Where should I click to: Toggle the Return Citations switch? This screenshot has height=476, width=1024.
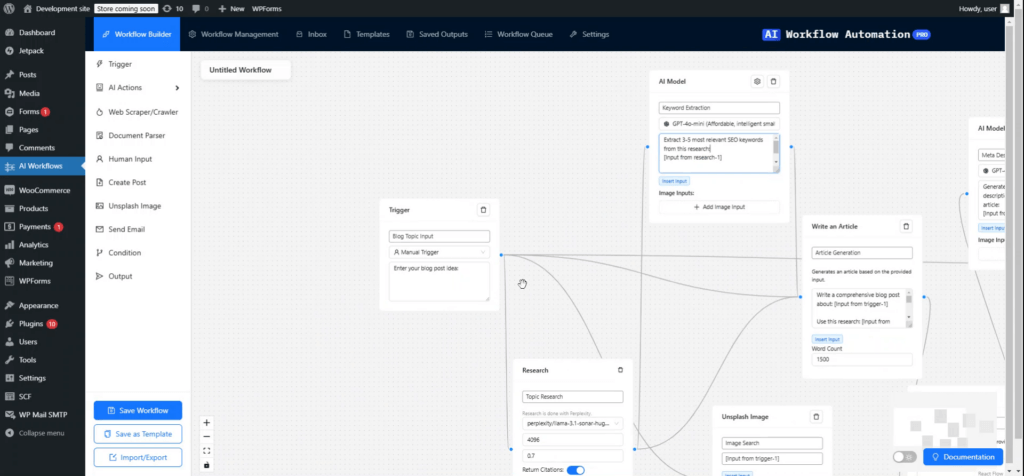click(x=575, y=469)
